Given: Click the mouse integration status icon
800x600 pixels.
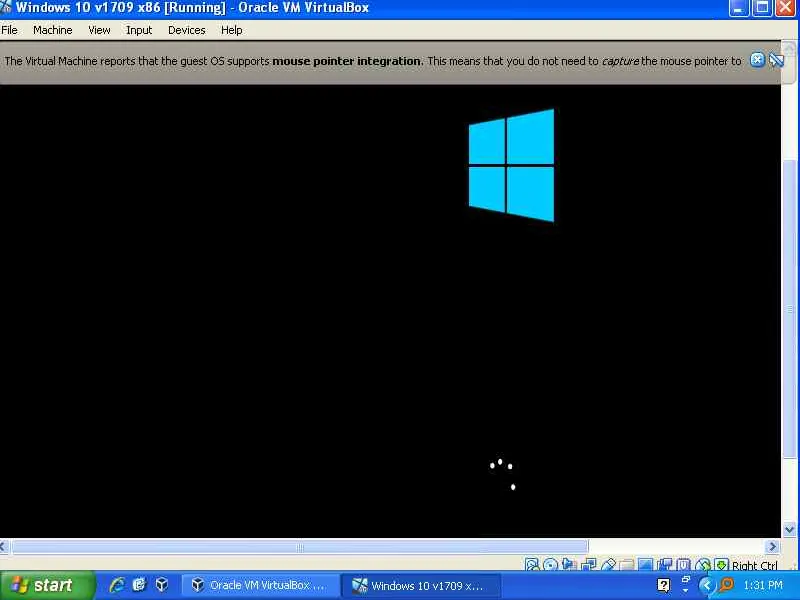Looking at the screenshot, I should pos(703,565).
